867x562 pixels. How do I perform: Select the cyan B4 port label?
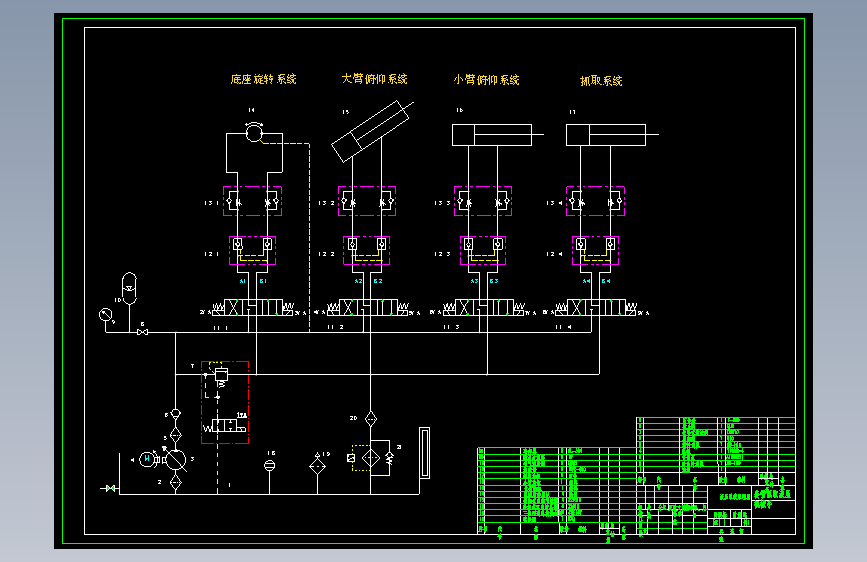click(x=607, y=281)
